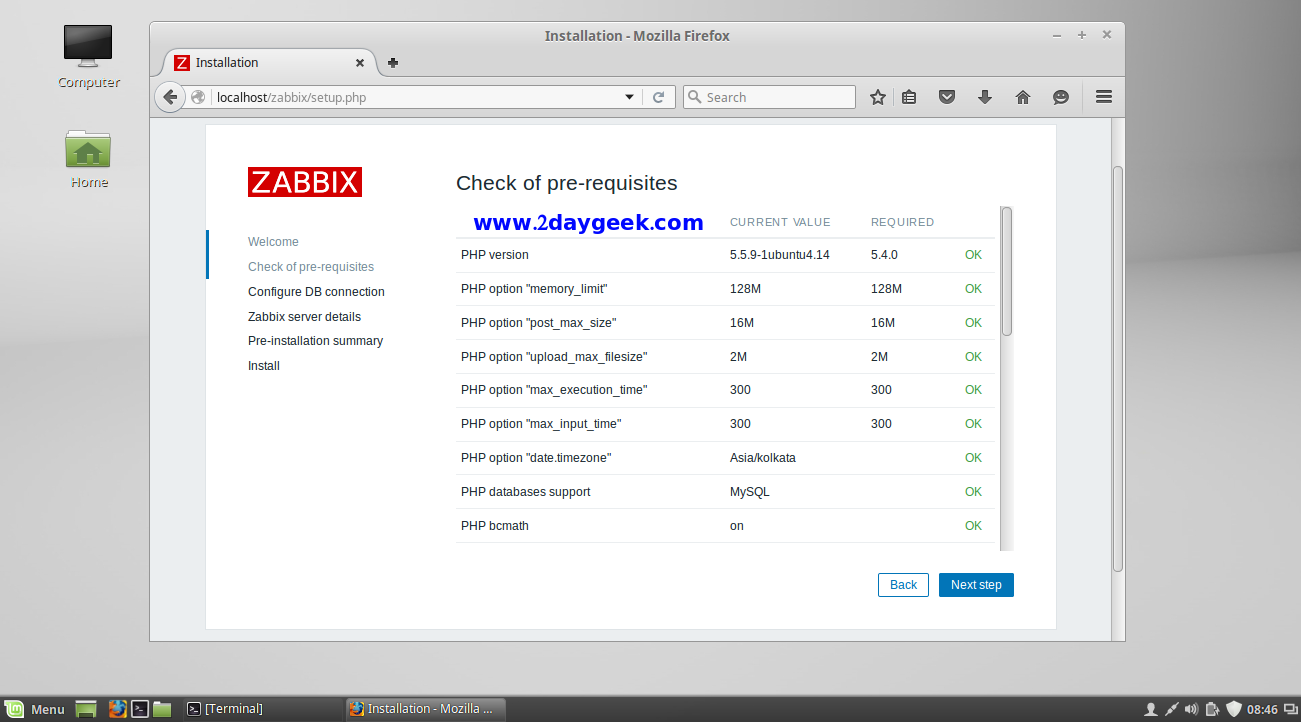Click PHP bcmath label
The height and width of the screenshot is (722, 1301).
tap(495, 526)
